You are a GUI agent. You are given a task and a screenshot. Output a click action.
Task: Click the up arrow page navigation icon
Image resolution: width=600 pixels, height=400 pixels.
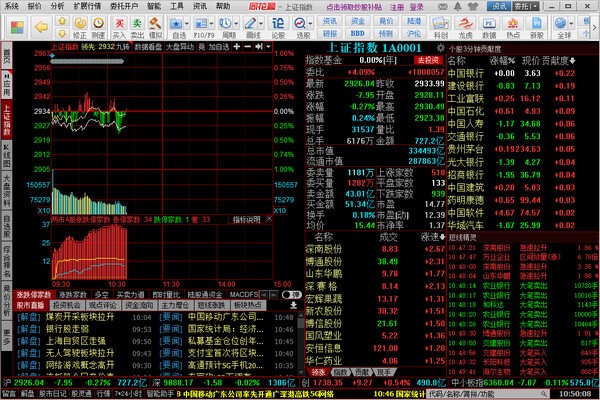click(x=63, y=21)
